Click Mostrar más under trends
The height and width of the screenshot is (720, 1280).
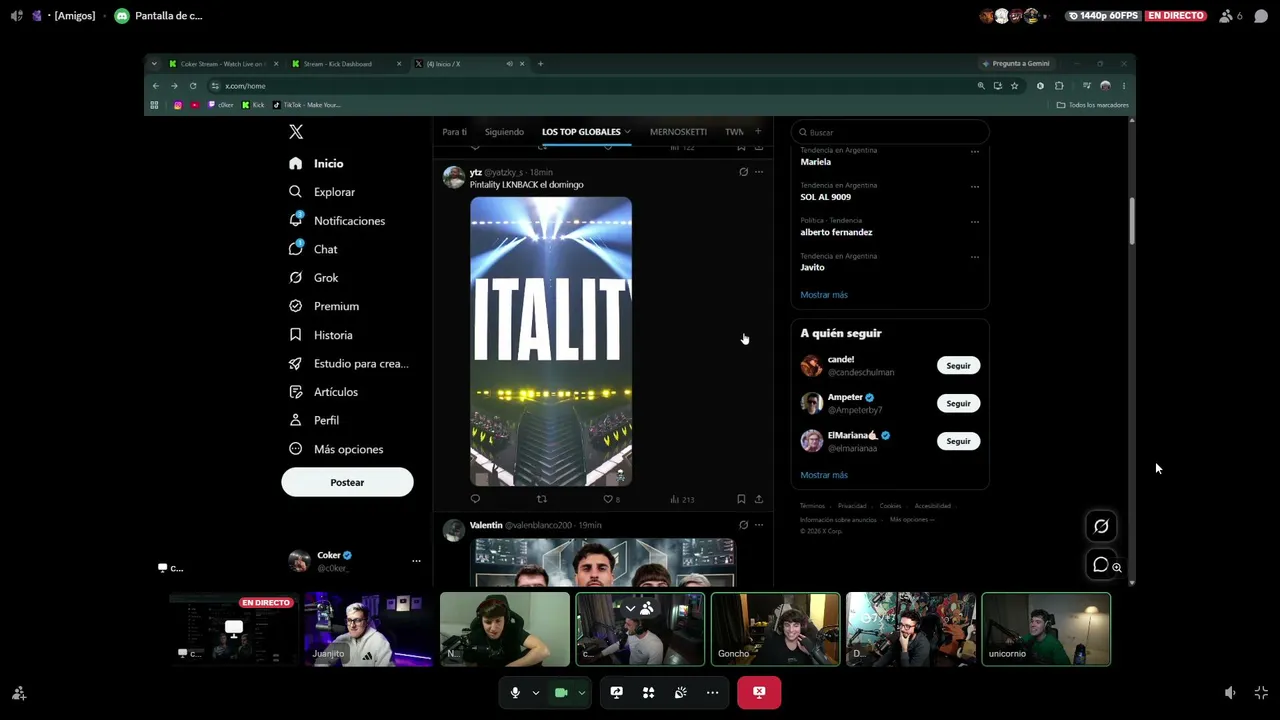824,295
